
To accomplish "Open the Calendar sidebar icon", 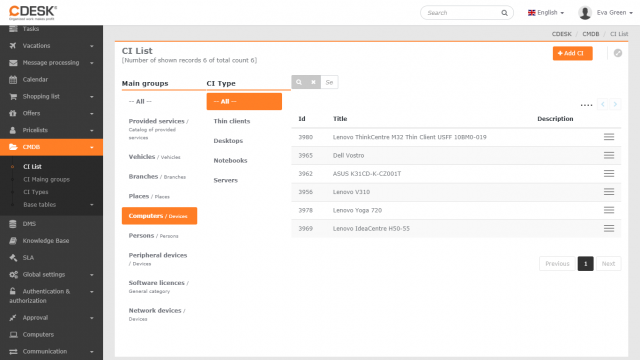I will tap(13, 80).
